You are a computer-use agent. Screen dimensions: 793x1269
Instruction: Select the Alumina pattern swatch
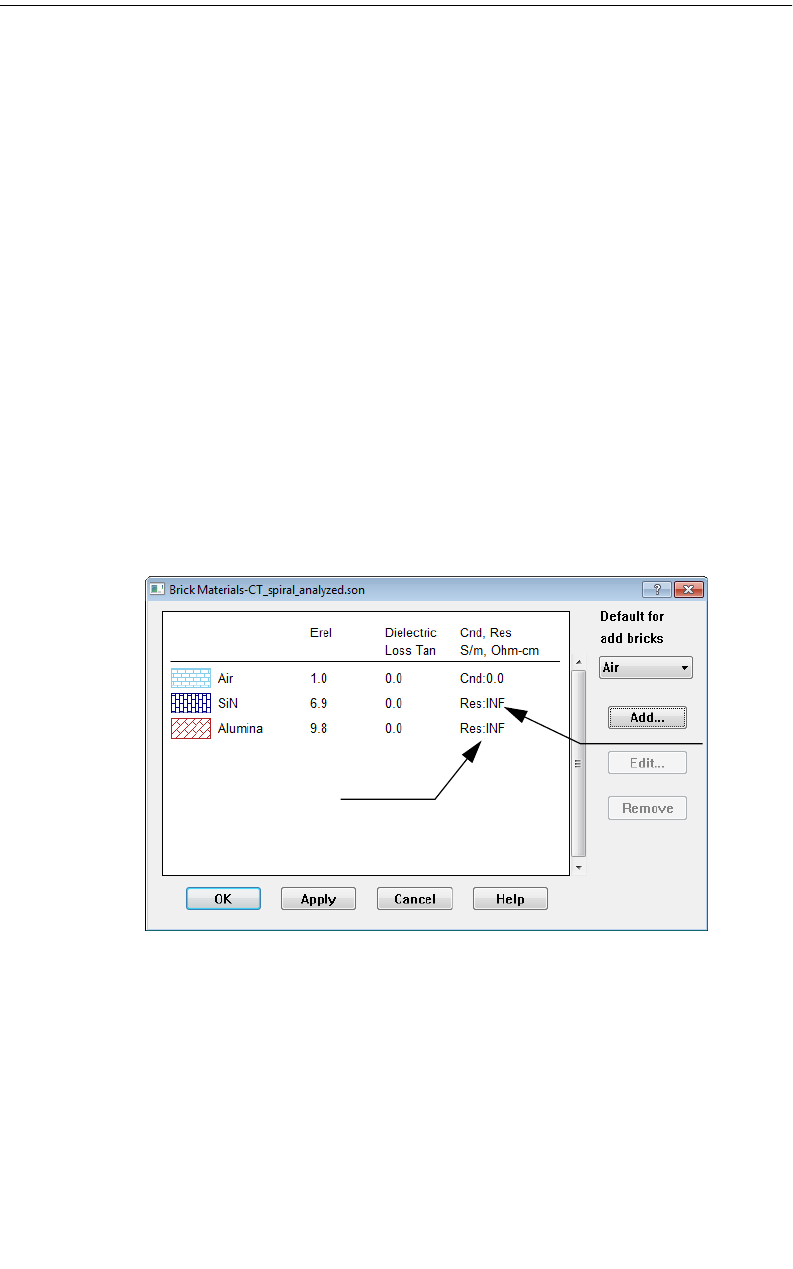point(190,728)
